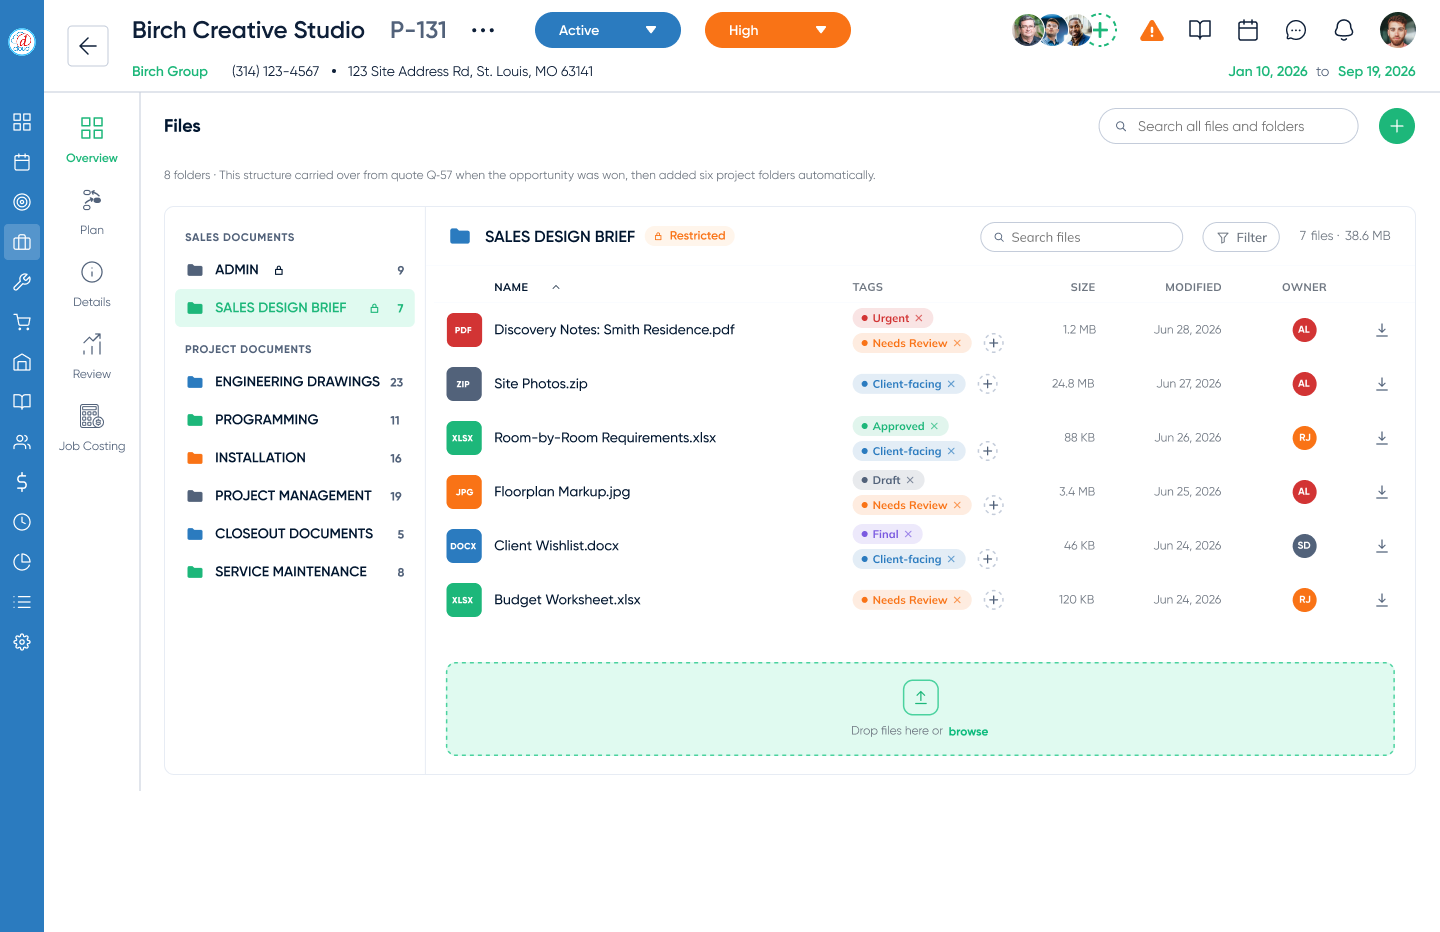This screenshot has height=932, width=1440.
Task: Open the wrench tools icon in left rail
Action: tap(22, 282)
